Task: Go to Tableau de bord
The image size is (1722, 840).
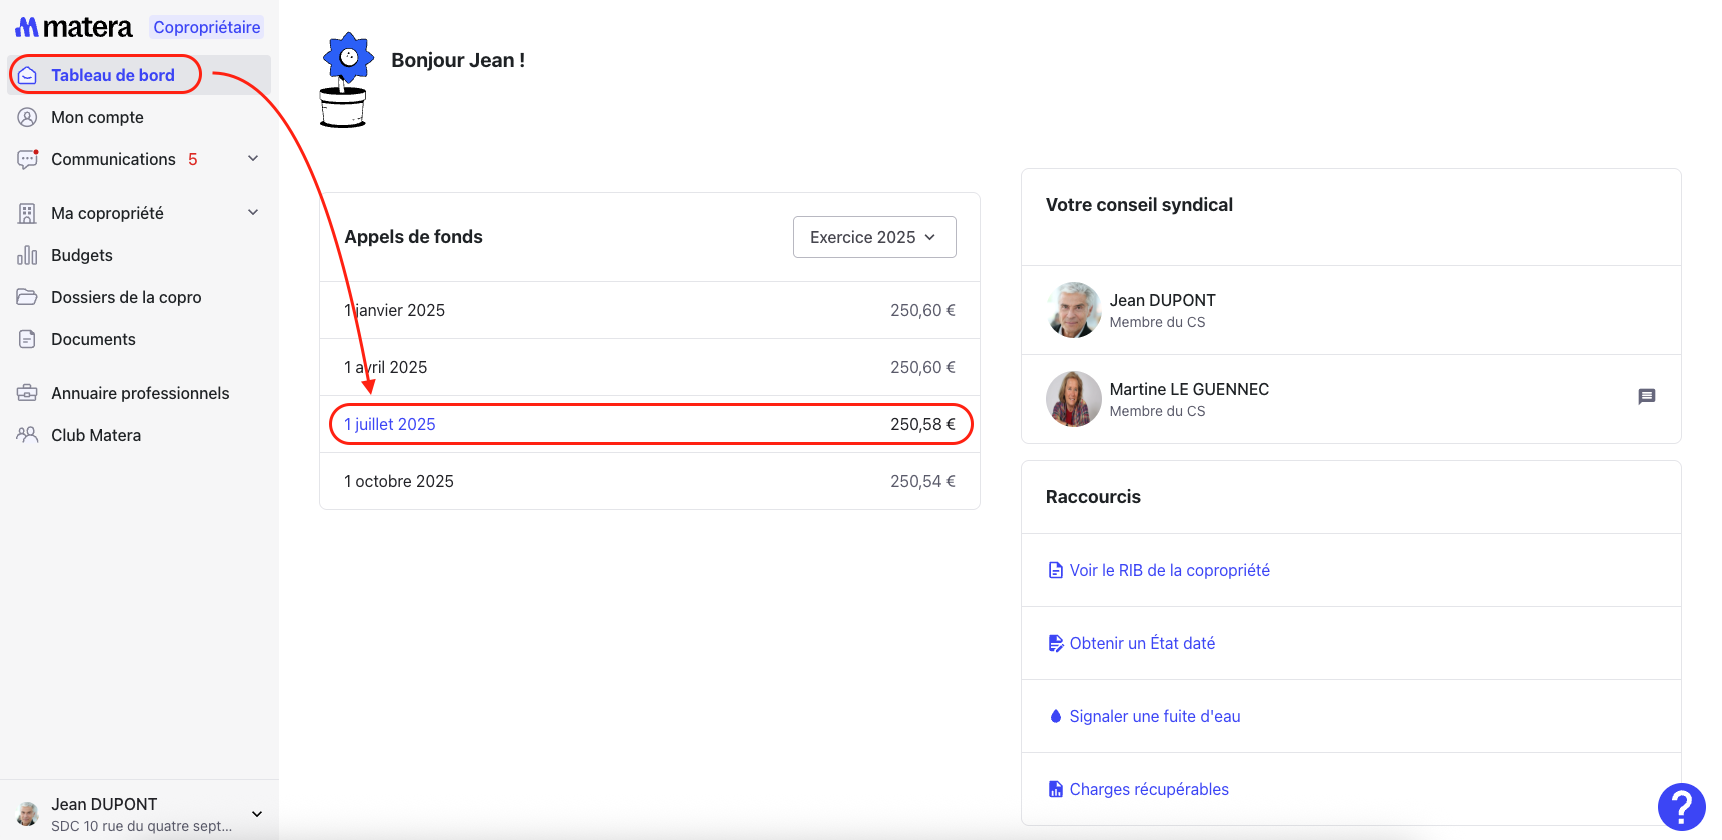Action: tap(112, 75)
